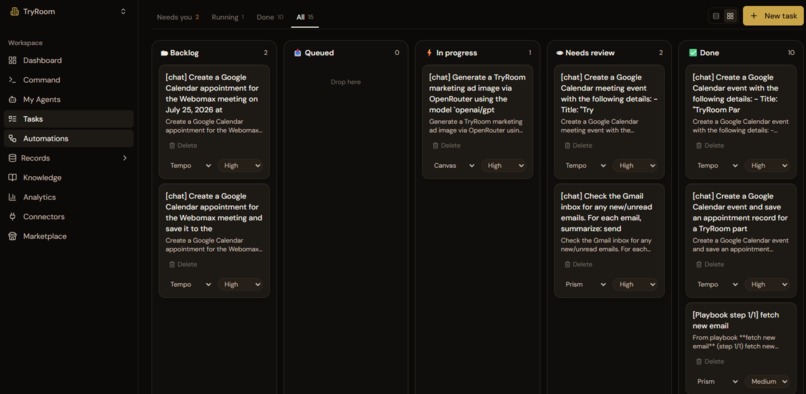Delete the Webomax July 25 backlog task

click(183, 146)
